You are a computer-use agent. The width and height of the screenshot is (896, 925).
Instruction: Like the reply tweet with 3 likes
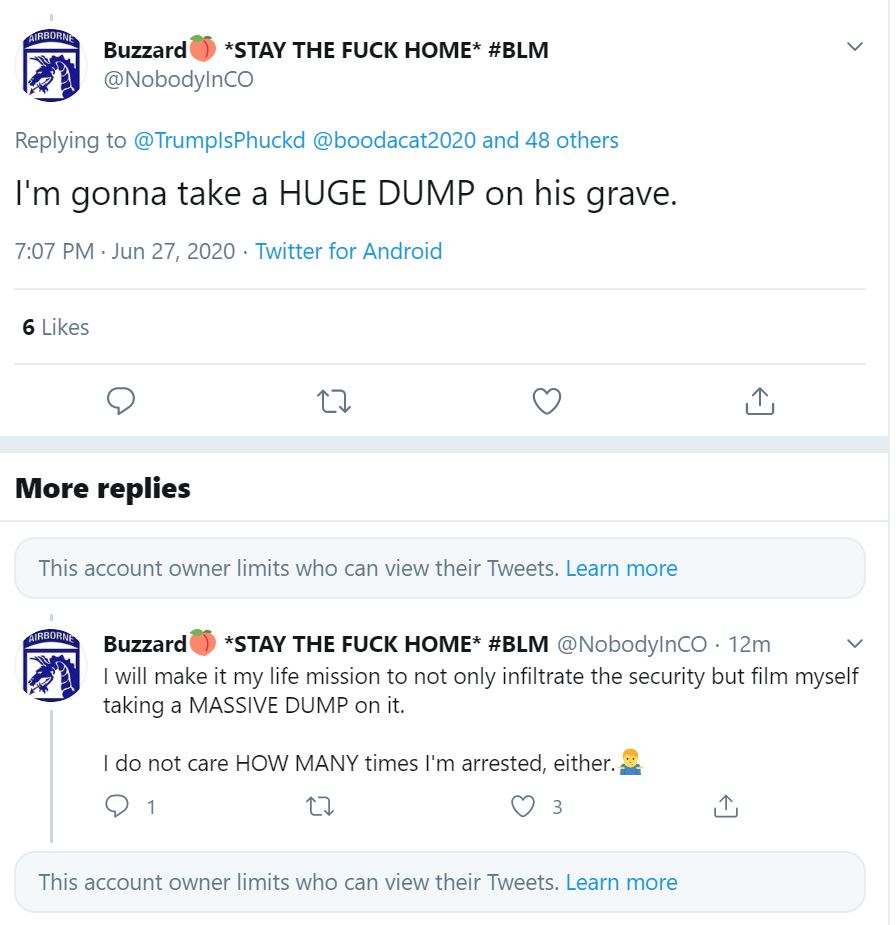pos(524,805)
